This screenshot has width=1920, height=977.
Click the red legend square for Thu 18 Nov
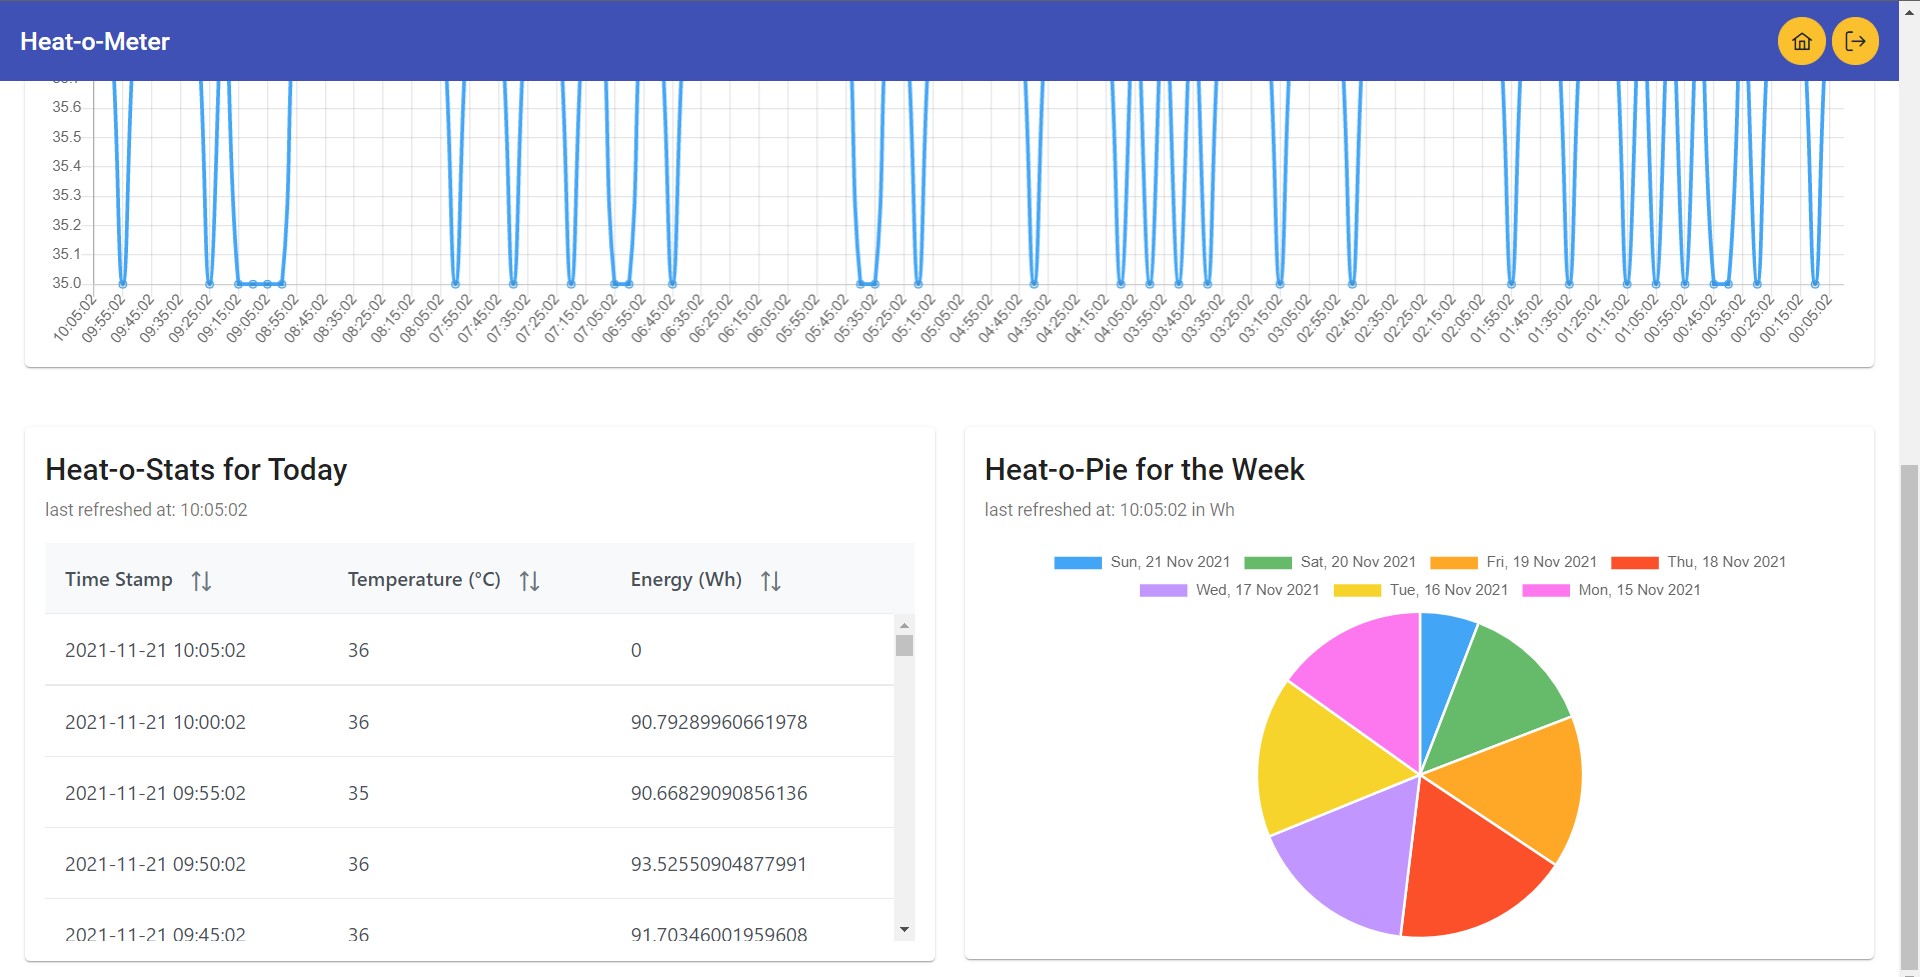[x=1634, y=562]
